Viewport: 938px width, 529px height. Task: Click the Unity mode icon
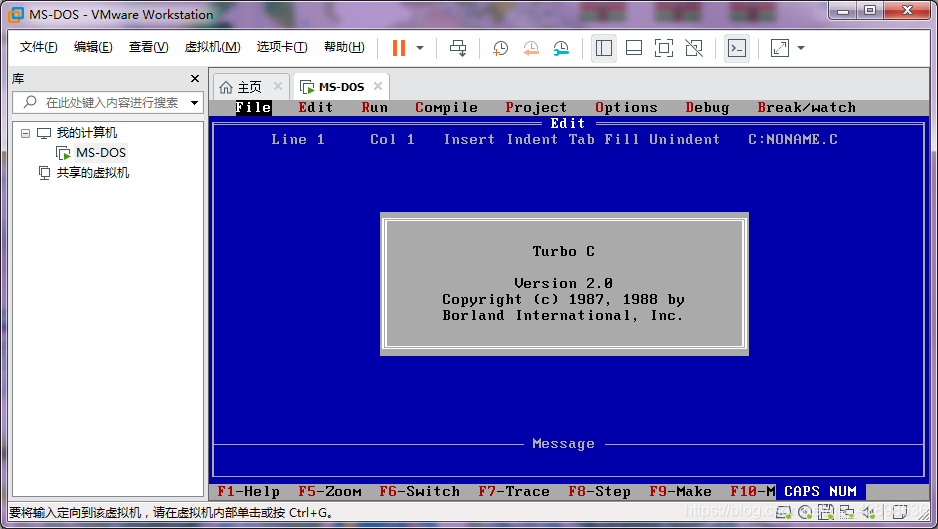click(694, 48)
